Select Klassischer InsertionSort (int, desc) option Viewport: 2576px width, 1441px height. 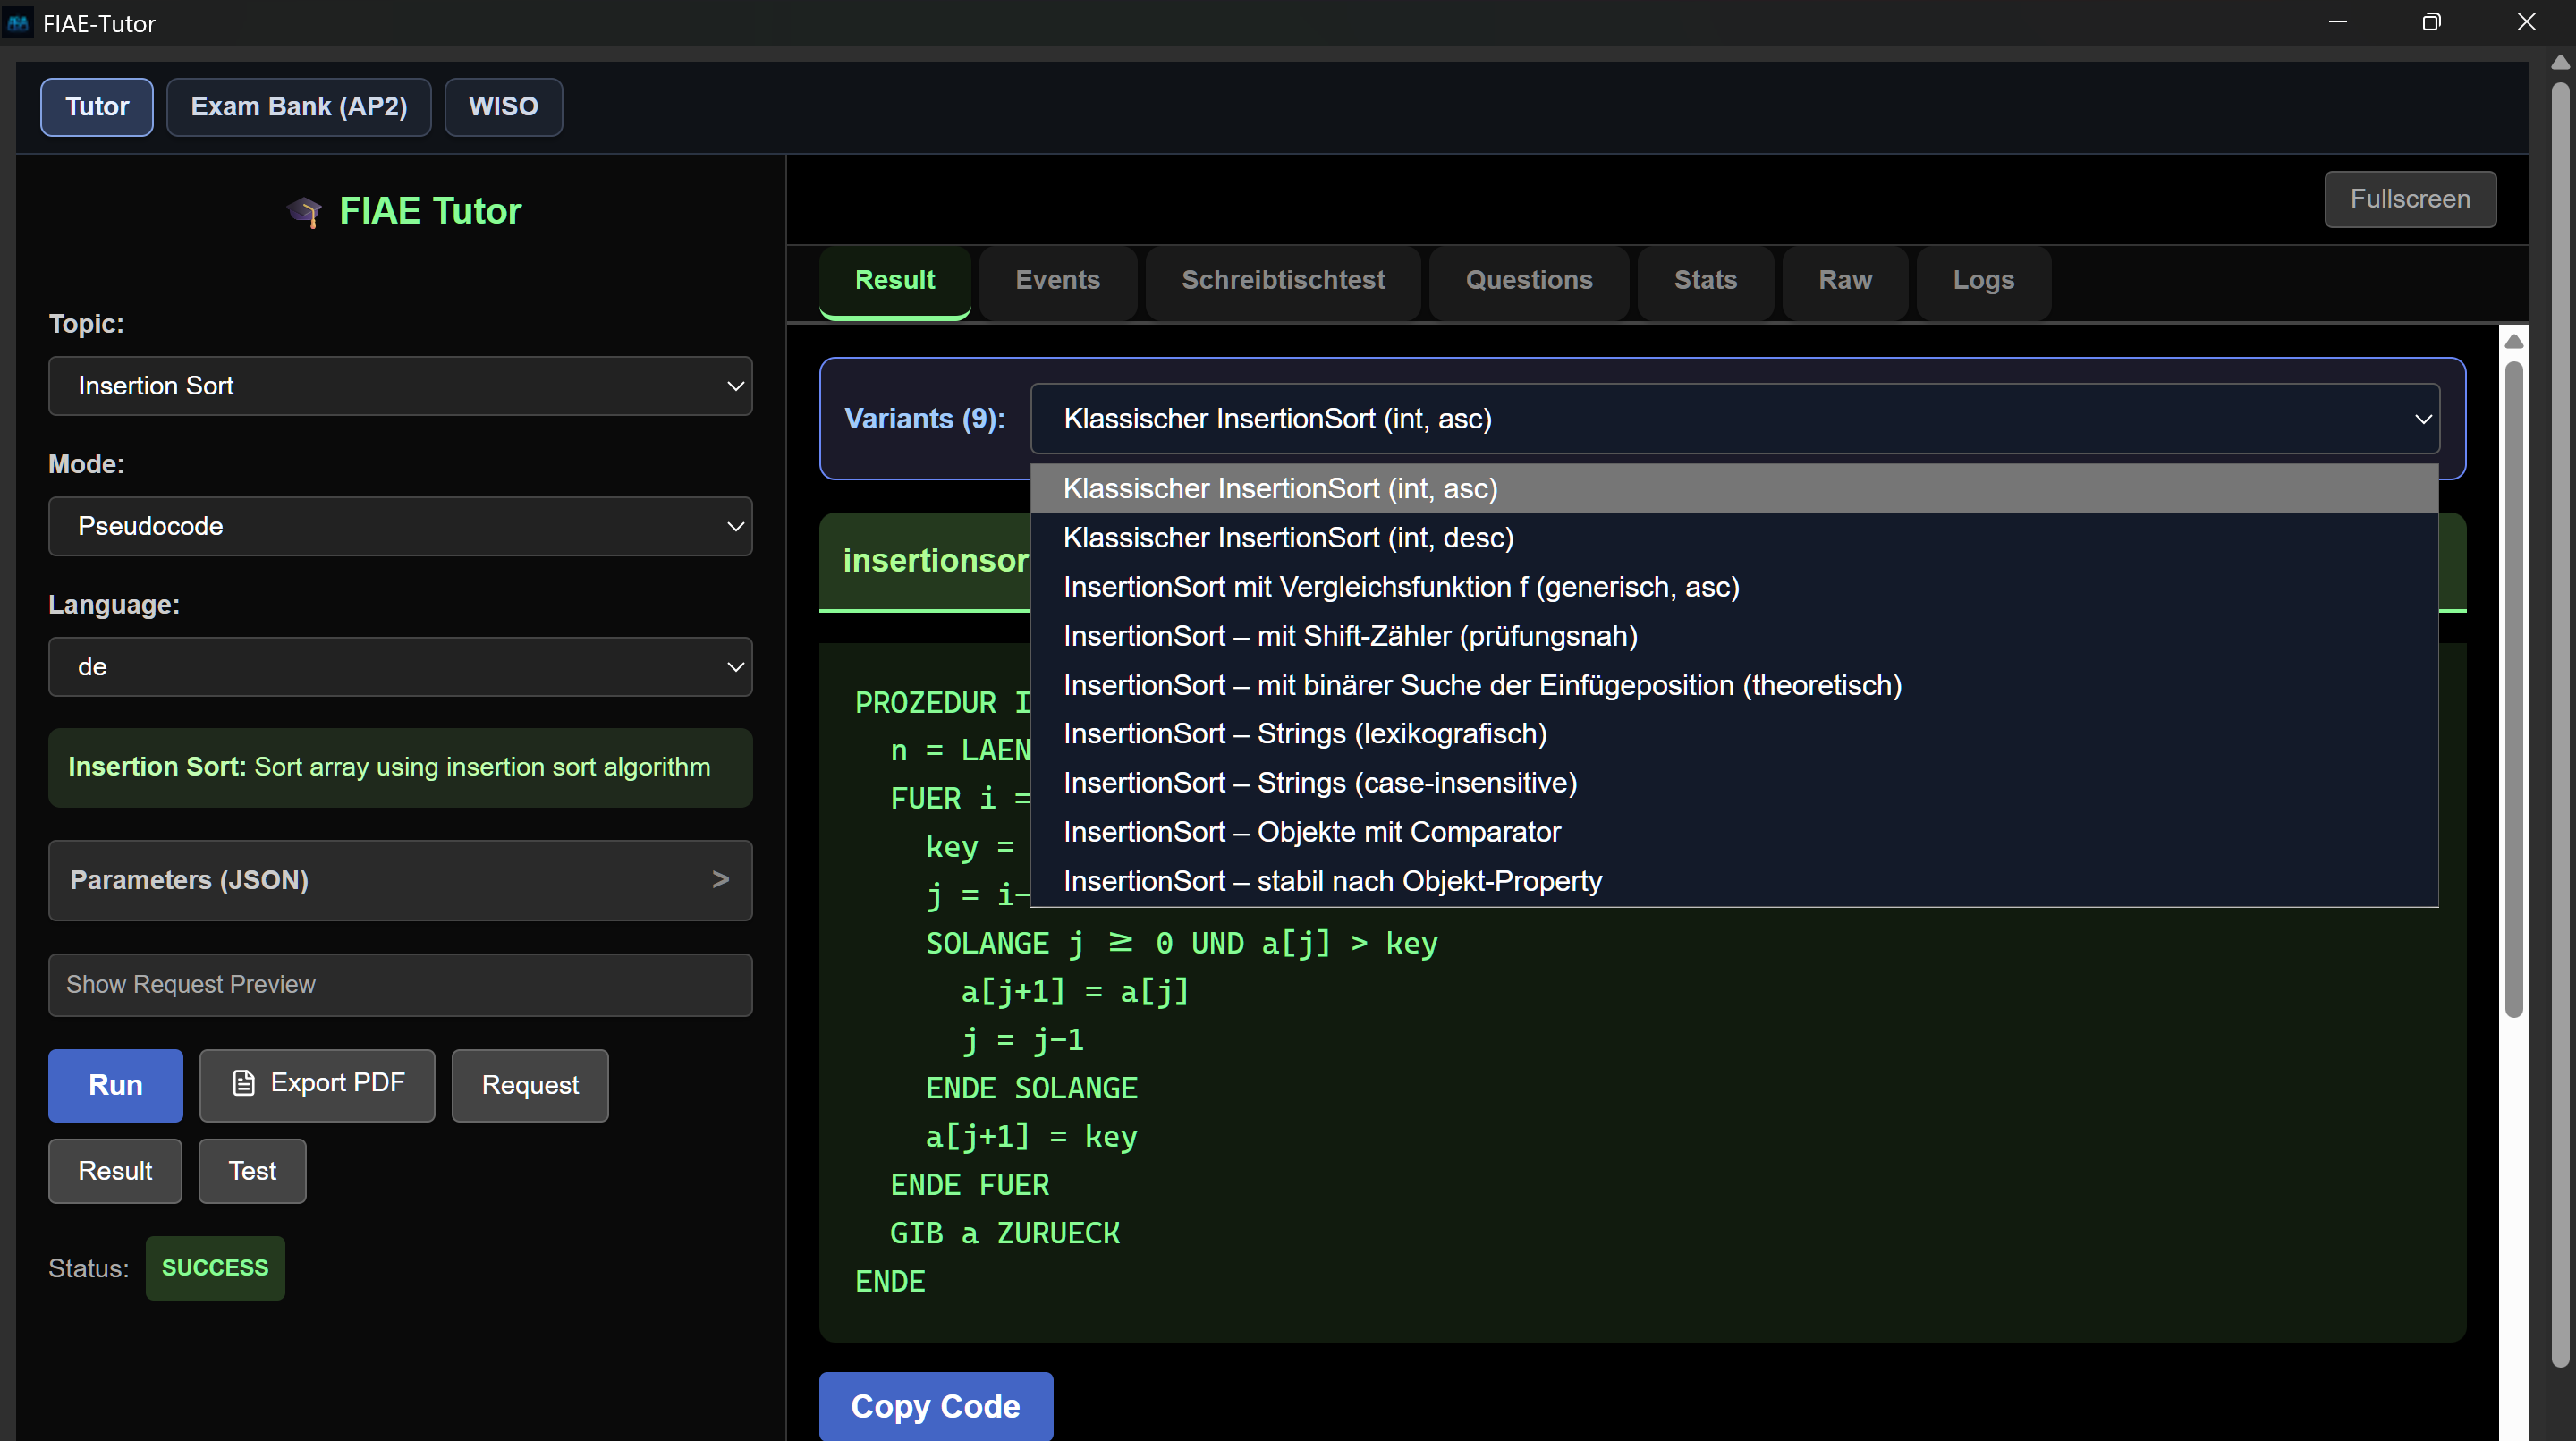point(1734,538)
